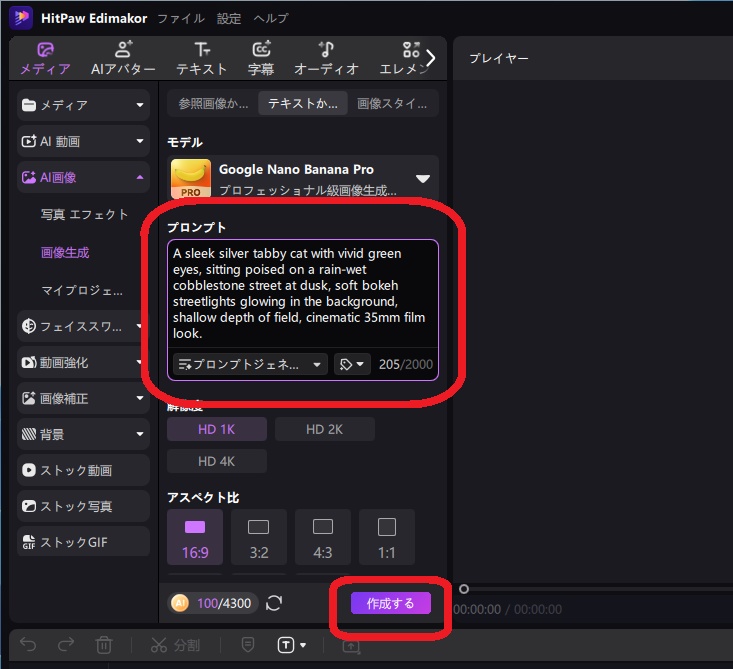Click the Undo arrow in timeline toolbar
Image resolution: width=733 pixels, height=669 pixels.
(28, 645)
